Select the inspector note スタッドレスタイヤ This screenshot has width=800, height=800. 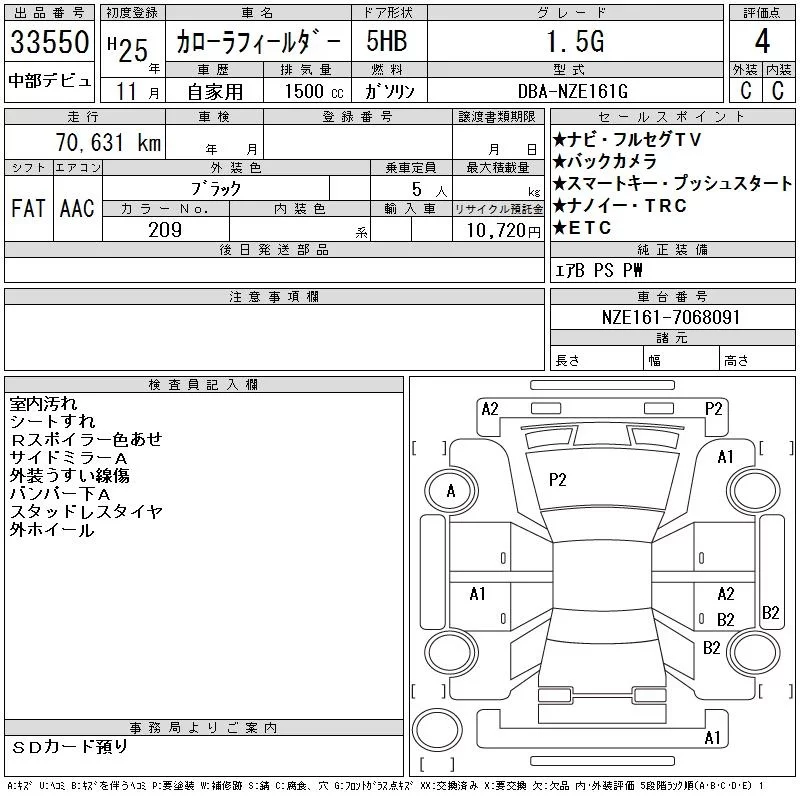coord(86,512)
